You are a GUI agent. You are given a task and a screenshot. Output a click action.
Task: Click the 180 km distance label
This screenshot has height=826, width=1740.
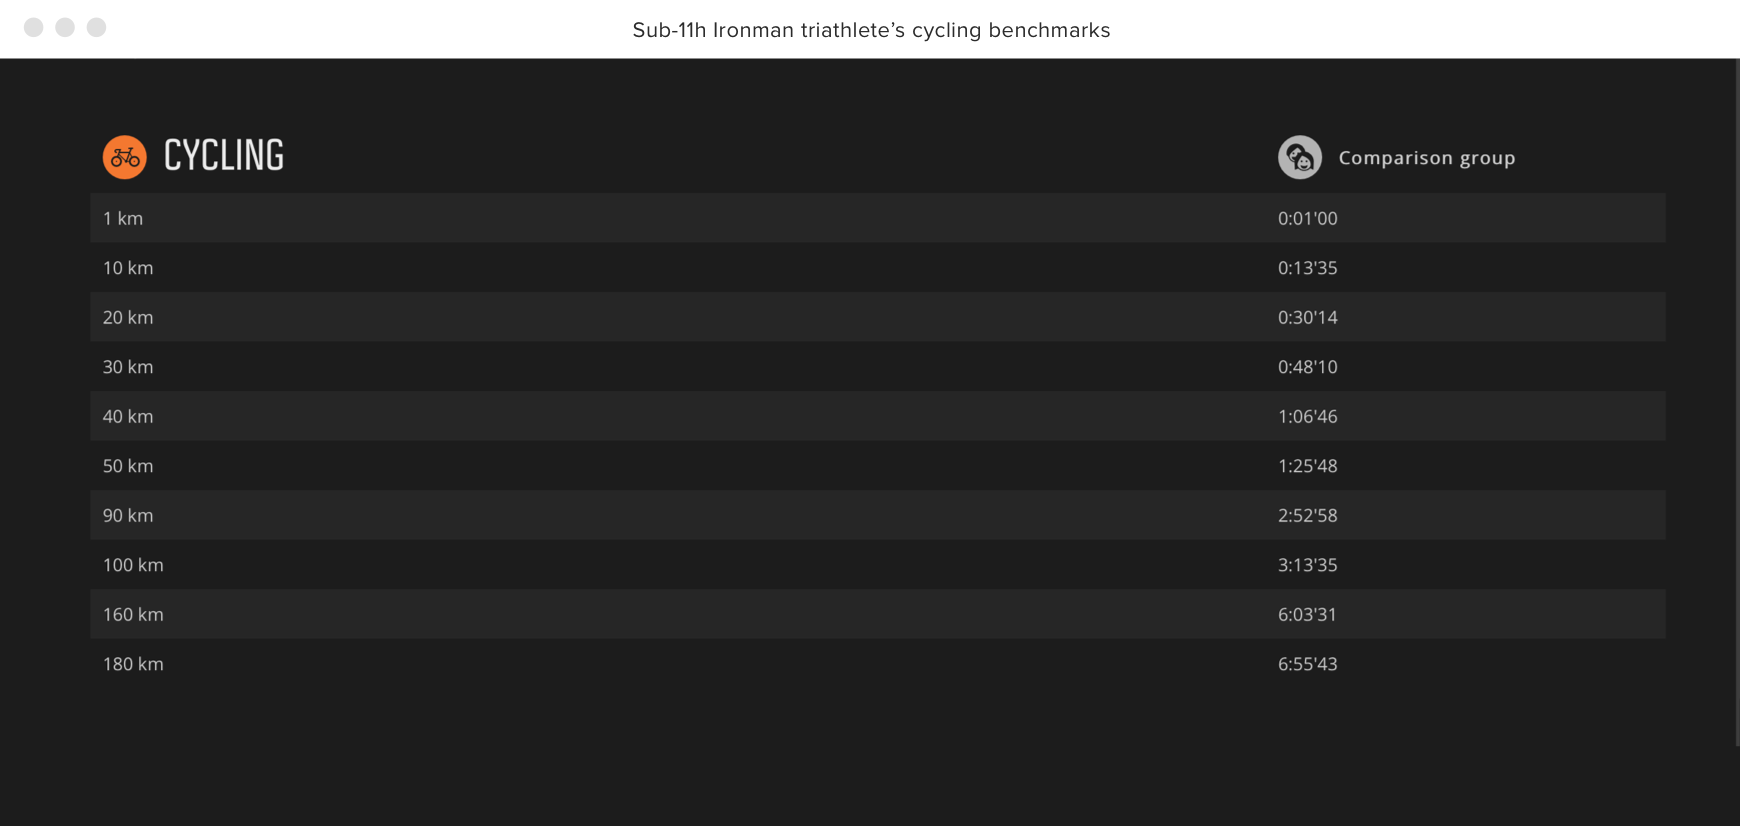[133, 664]
